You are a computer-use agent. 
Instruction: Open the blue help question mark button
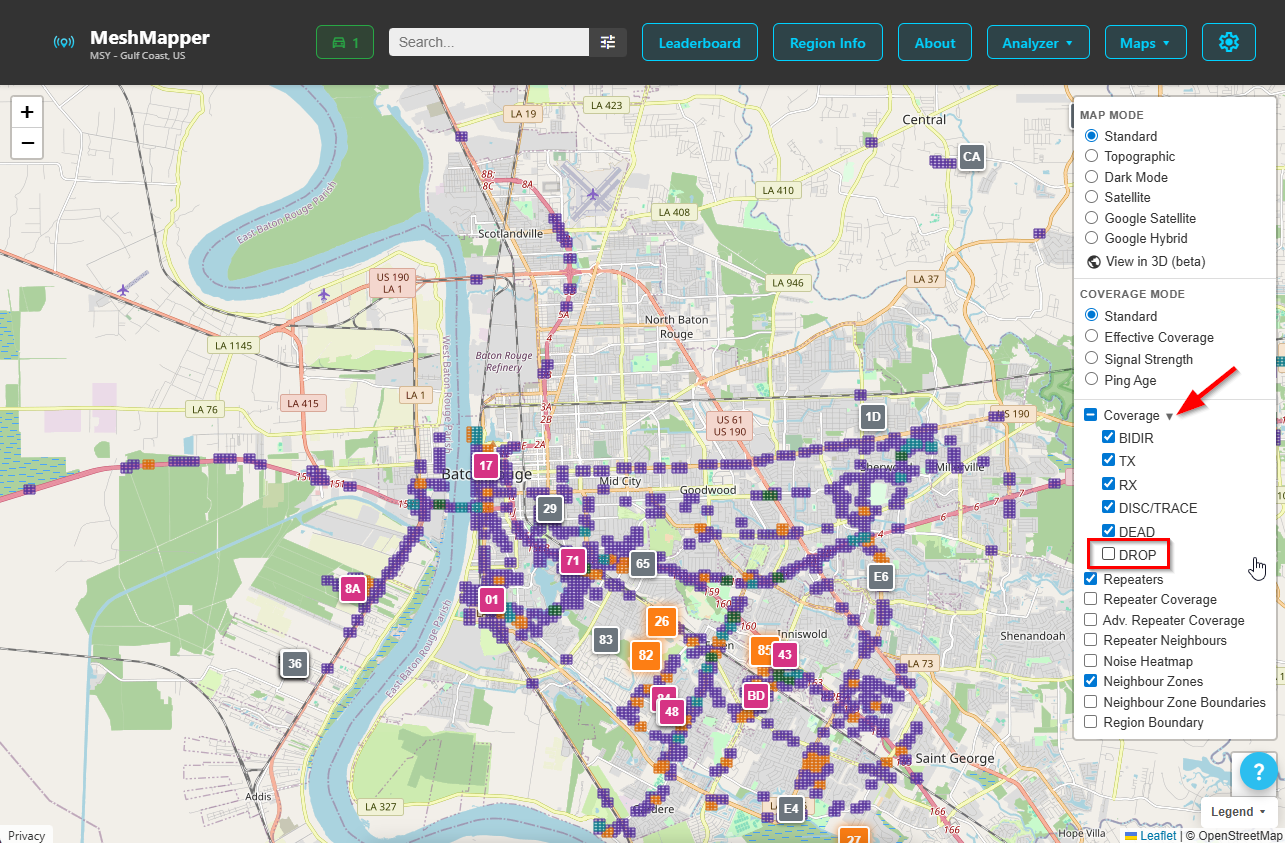pyautogui.click(x=1257, y=771)
